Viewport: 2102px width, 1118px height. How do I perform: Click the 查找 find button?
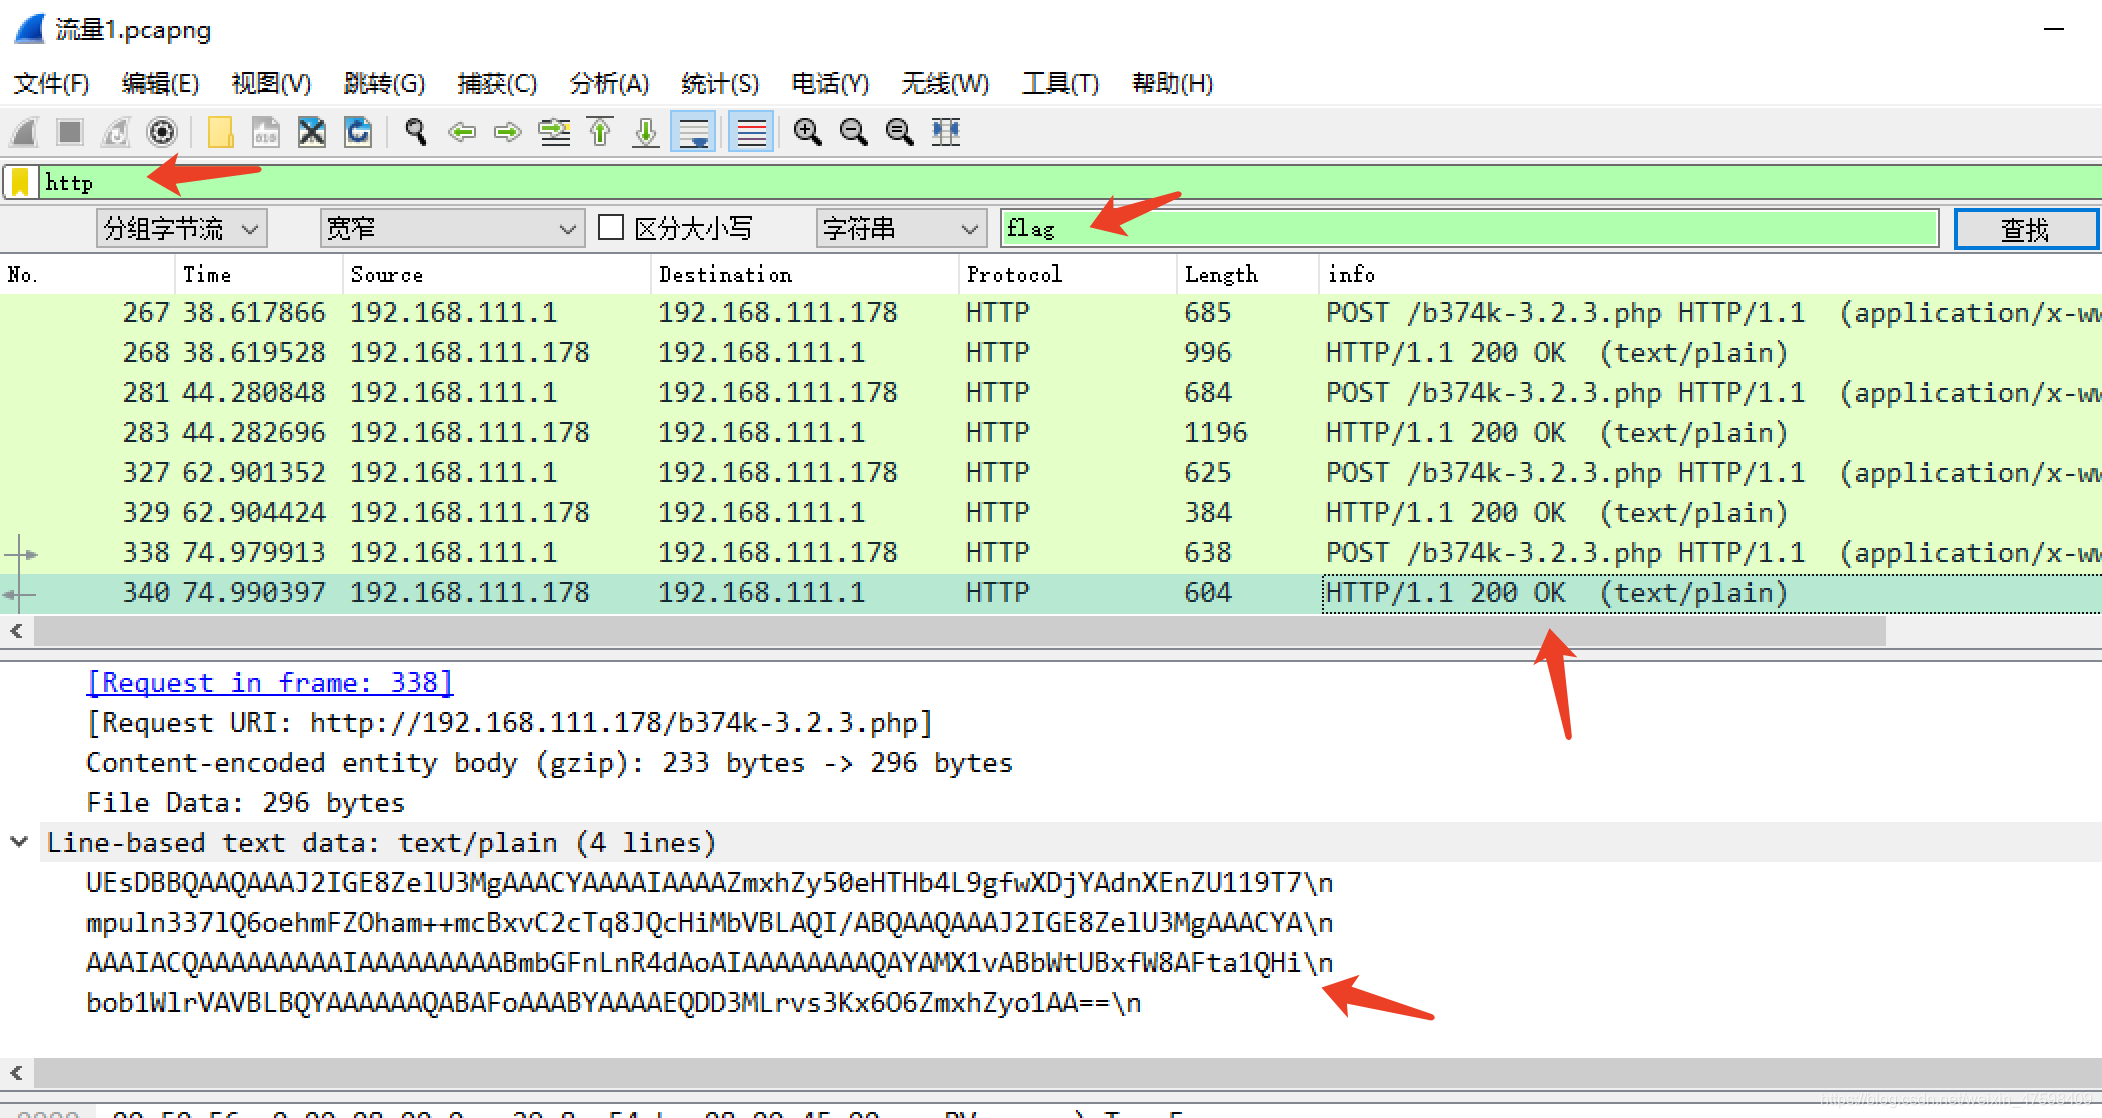coord(2026,229)
